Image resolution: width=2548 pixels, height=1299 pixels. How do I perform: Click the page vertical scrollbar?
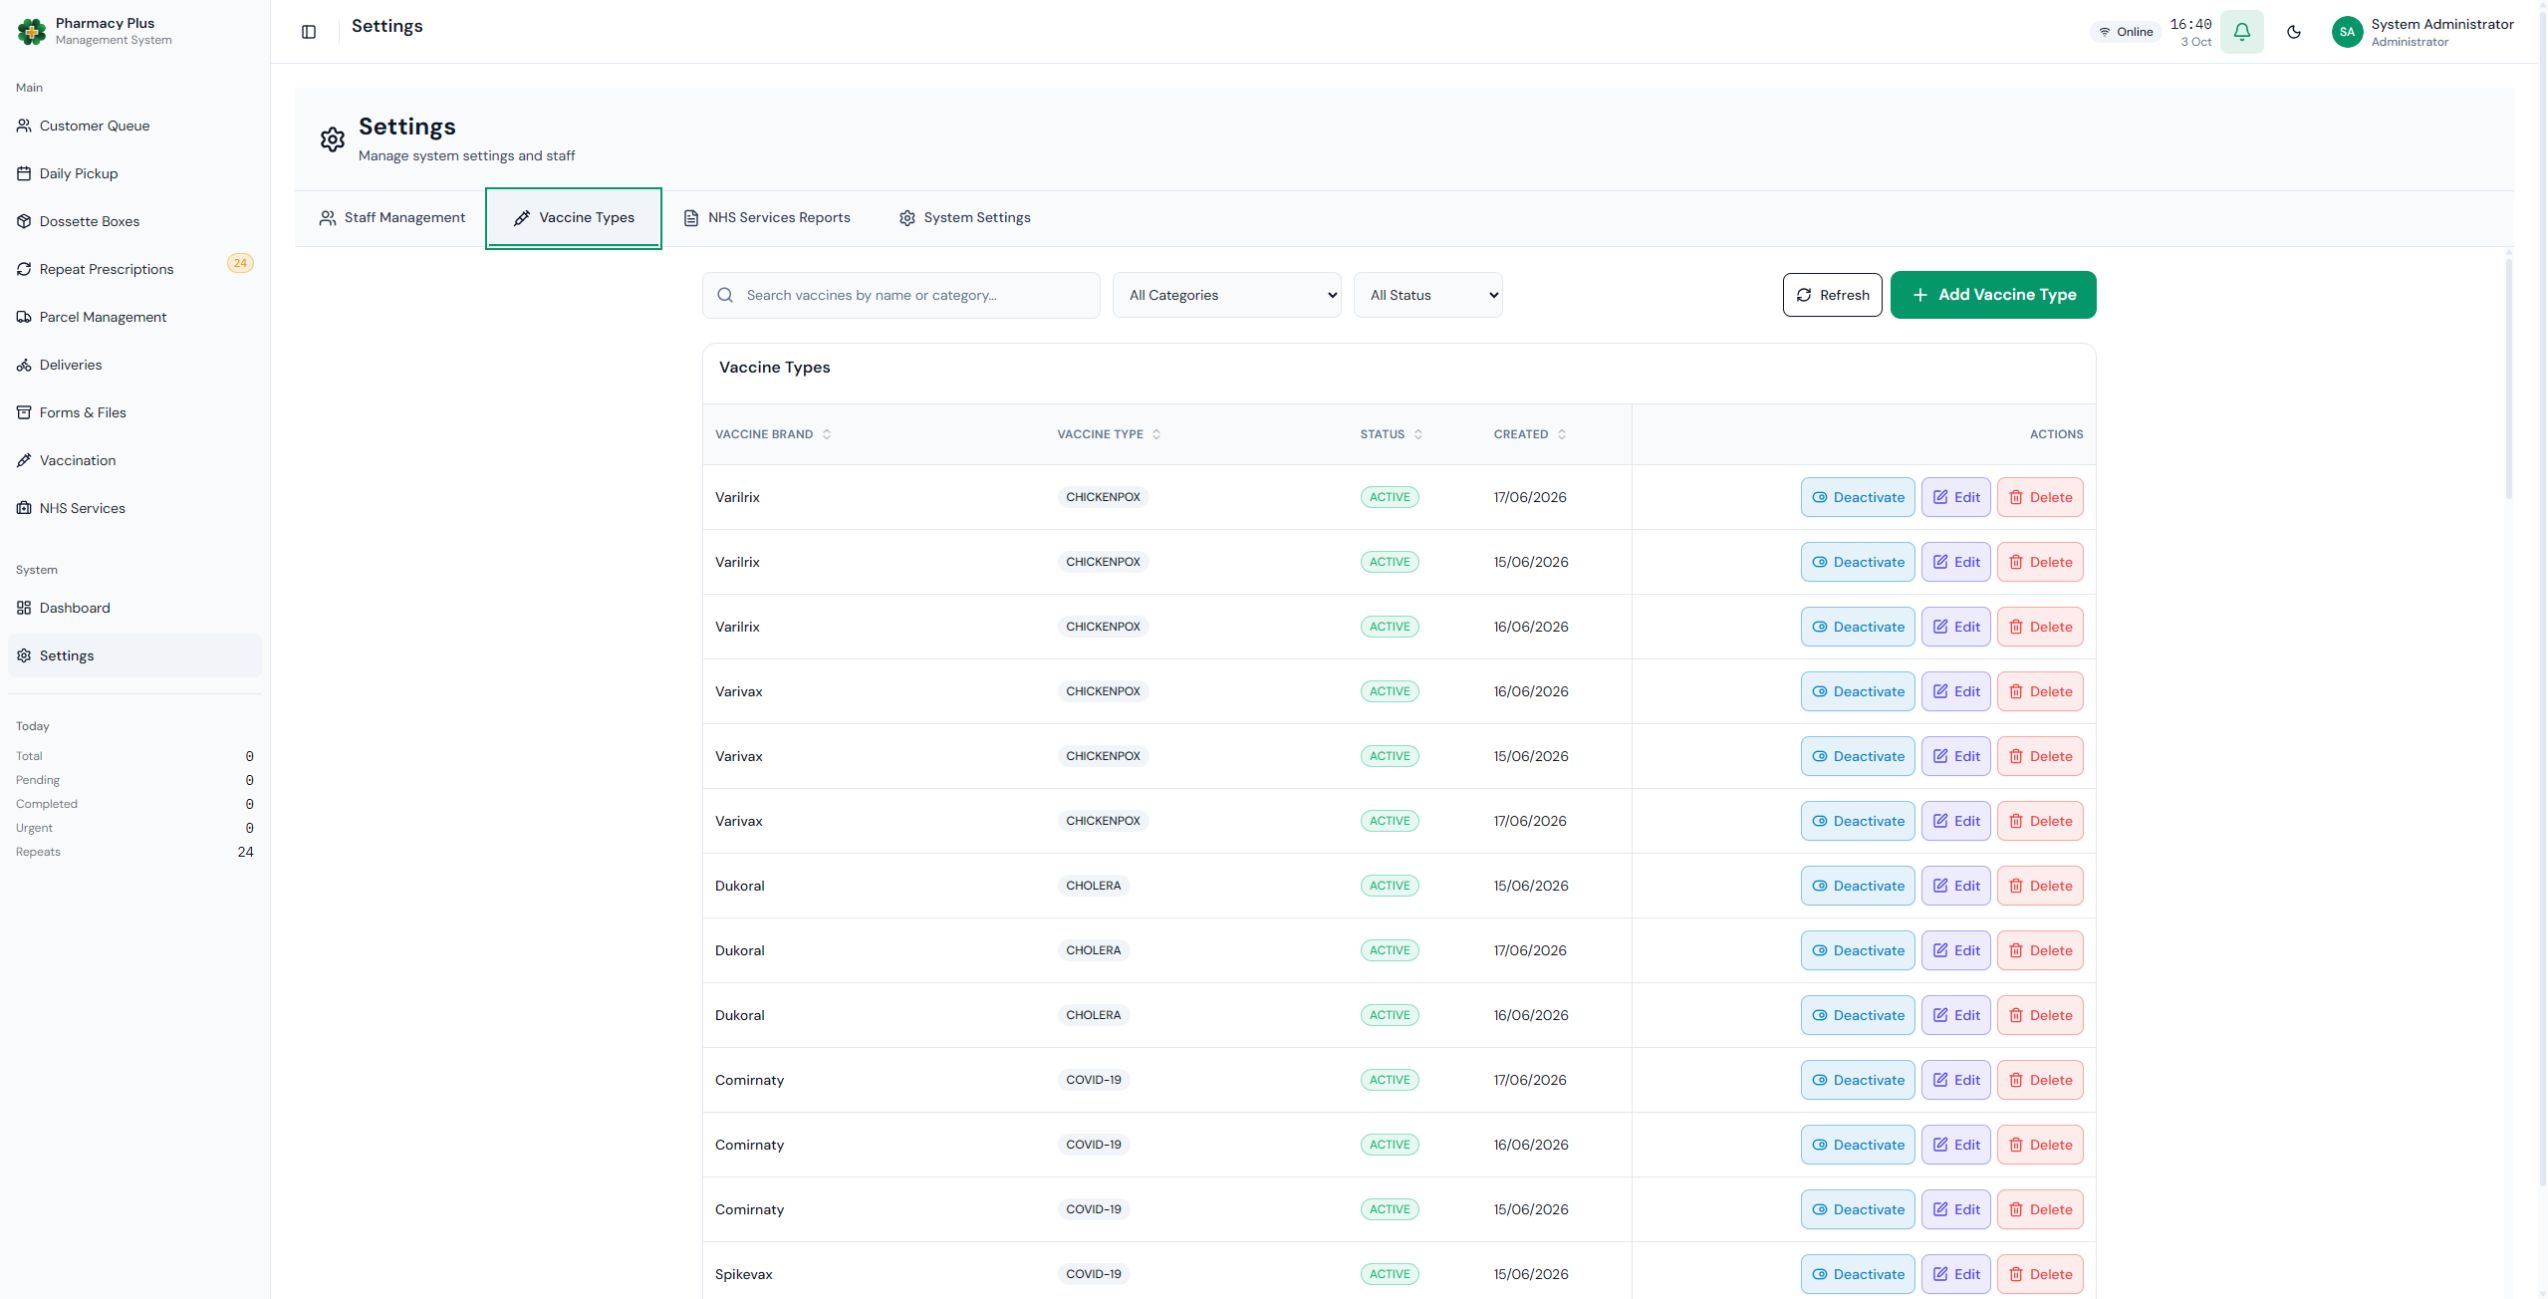coord(2542,600)
